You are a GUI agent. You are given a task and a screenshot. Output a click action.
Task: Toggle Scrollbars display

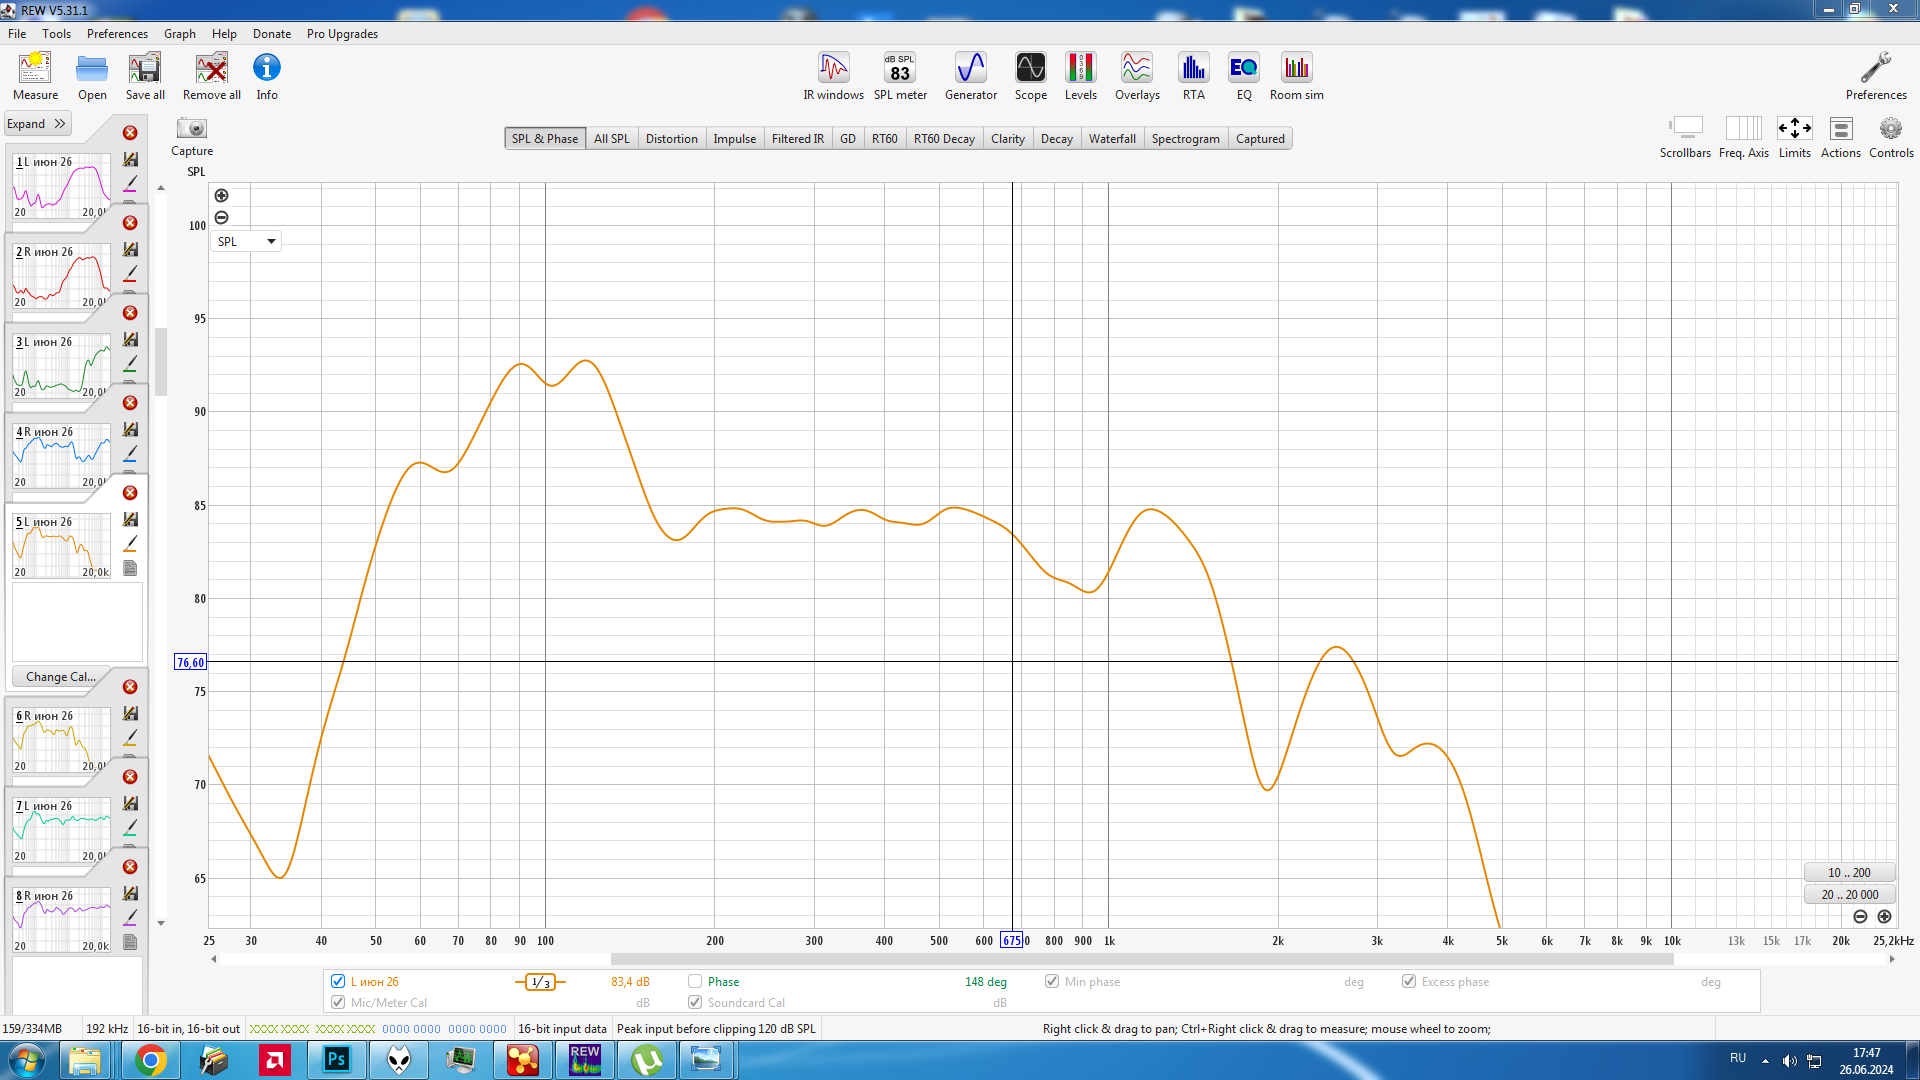pos(1685,129)
